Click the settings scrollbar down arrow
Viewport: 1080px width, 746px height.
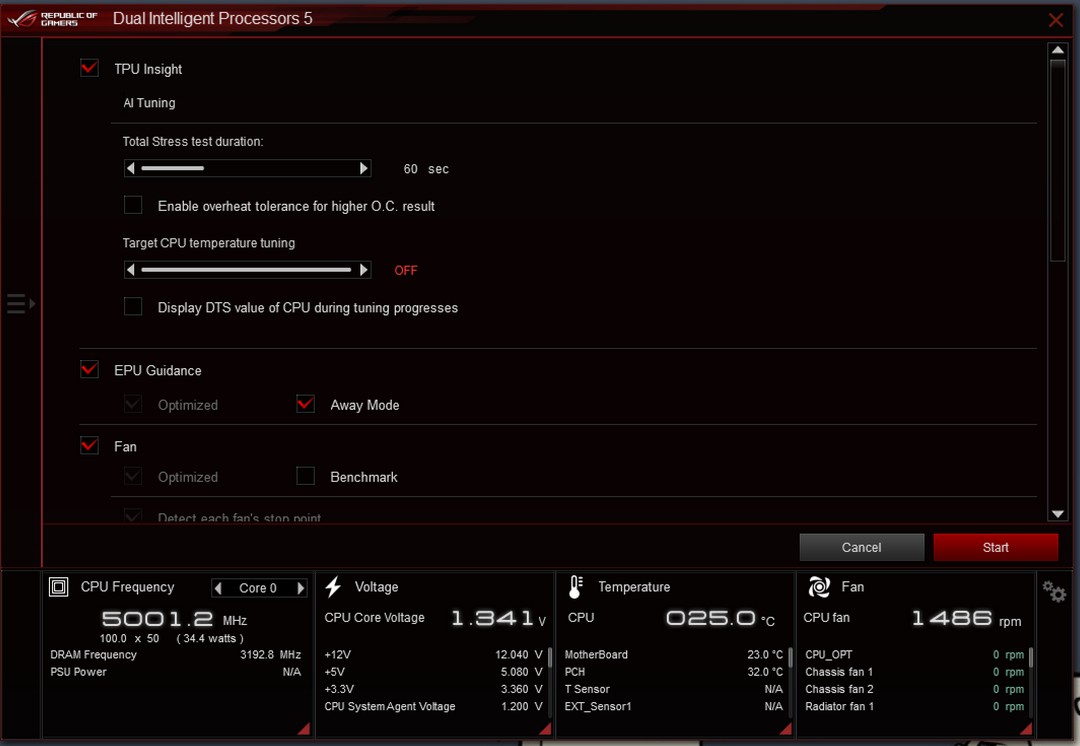pyautogui.click(x=1058, y=514)
